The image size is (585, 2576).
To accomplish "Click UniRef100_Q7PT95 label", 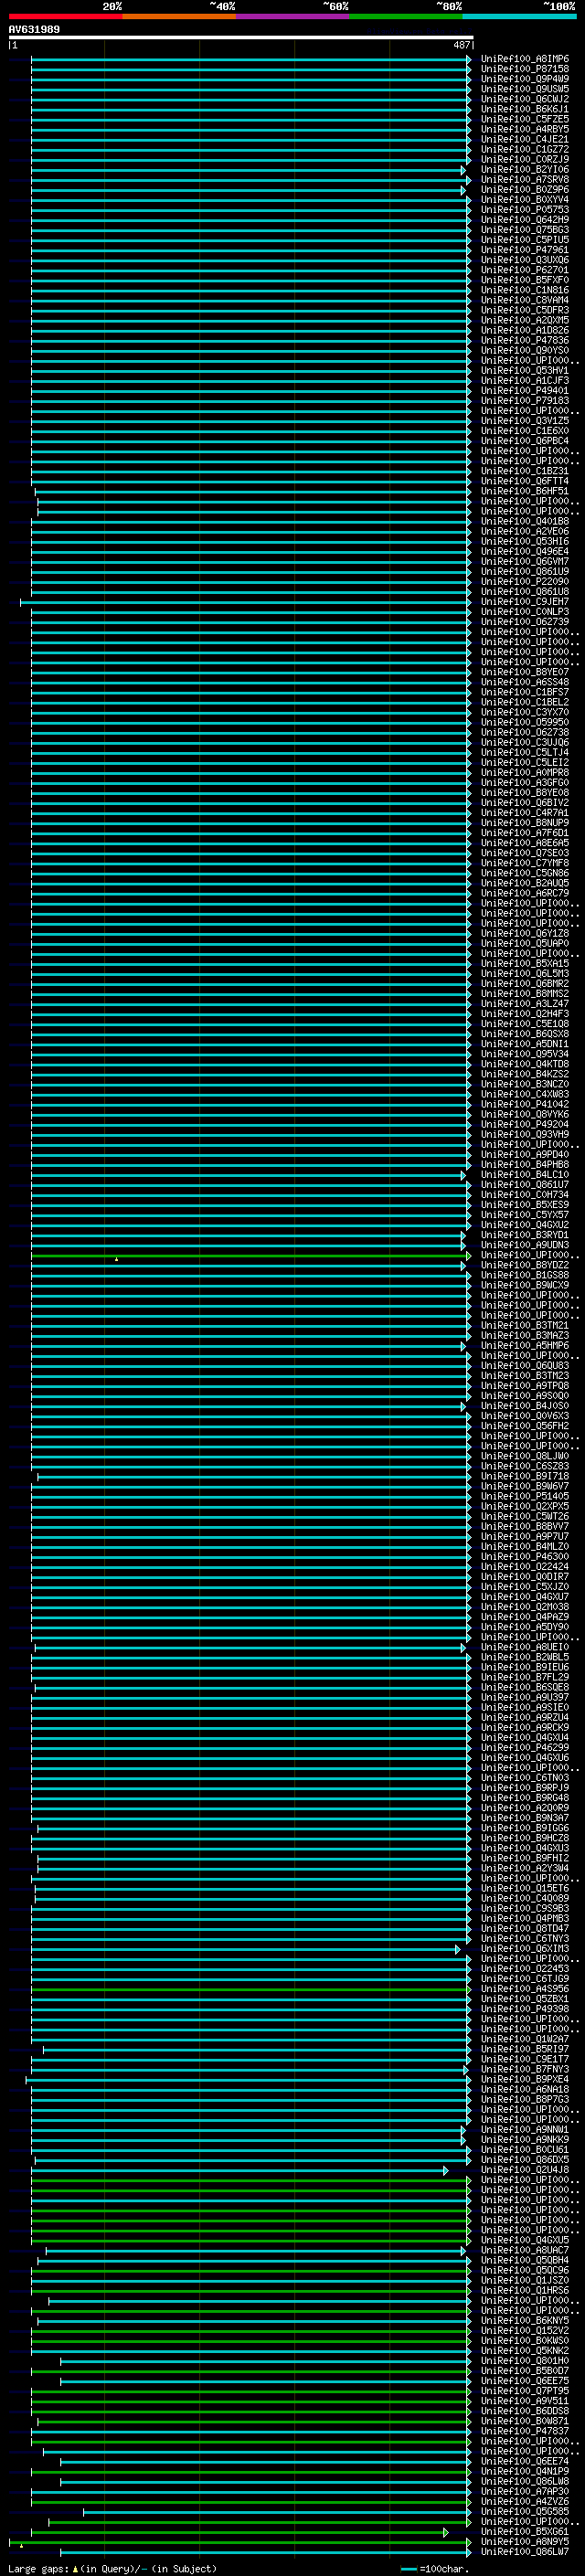I will click(x=524, y=2391).
